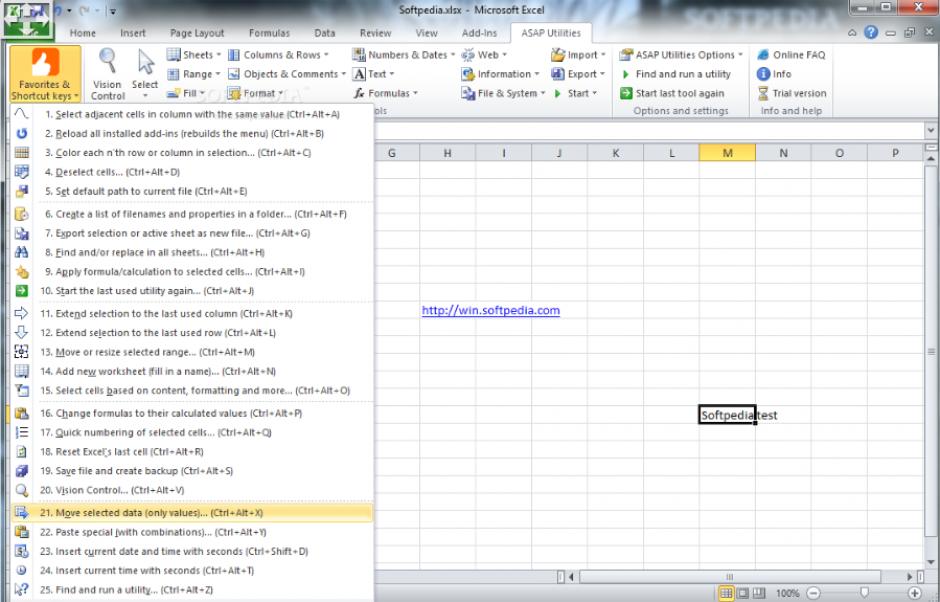Open the ASAP Formulas dropdown
The height and width of the screenshot is (602, 940).
pos(385,93)
